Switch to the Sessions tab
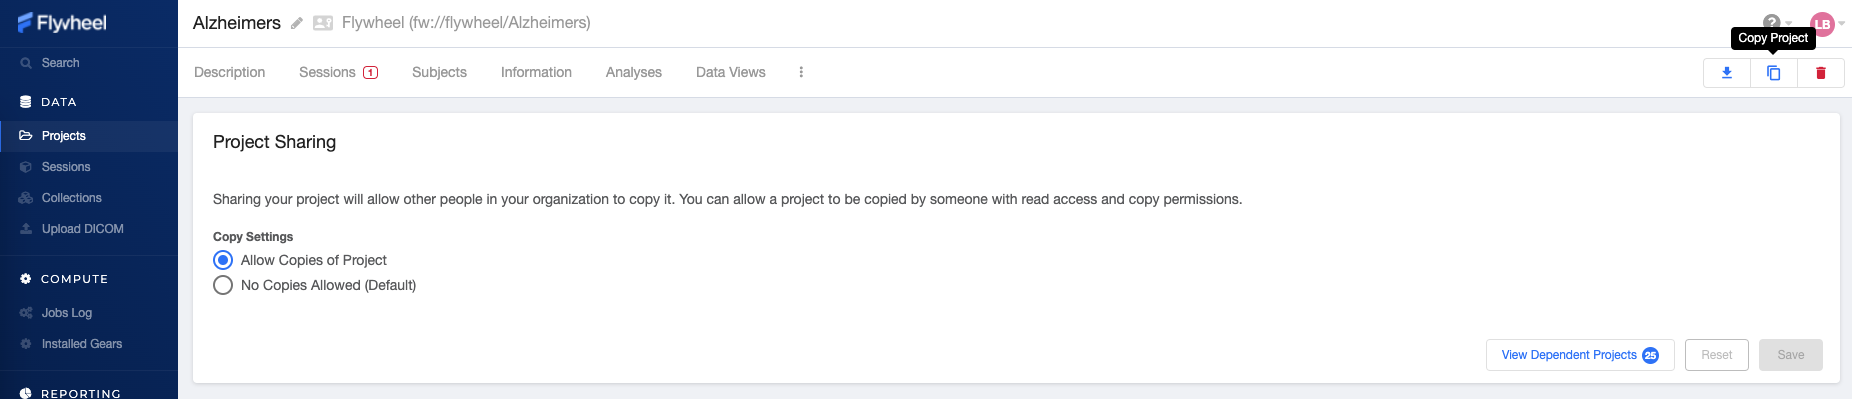1852x399 pixels. pos(338,72)
